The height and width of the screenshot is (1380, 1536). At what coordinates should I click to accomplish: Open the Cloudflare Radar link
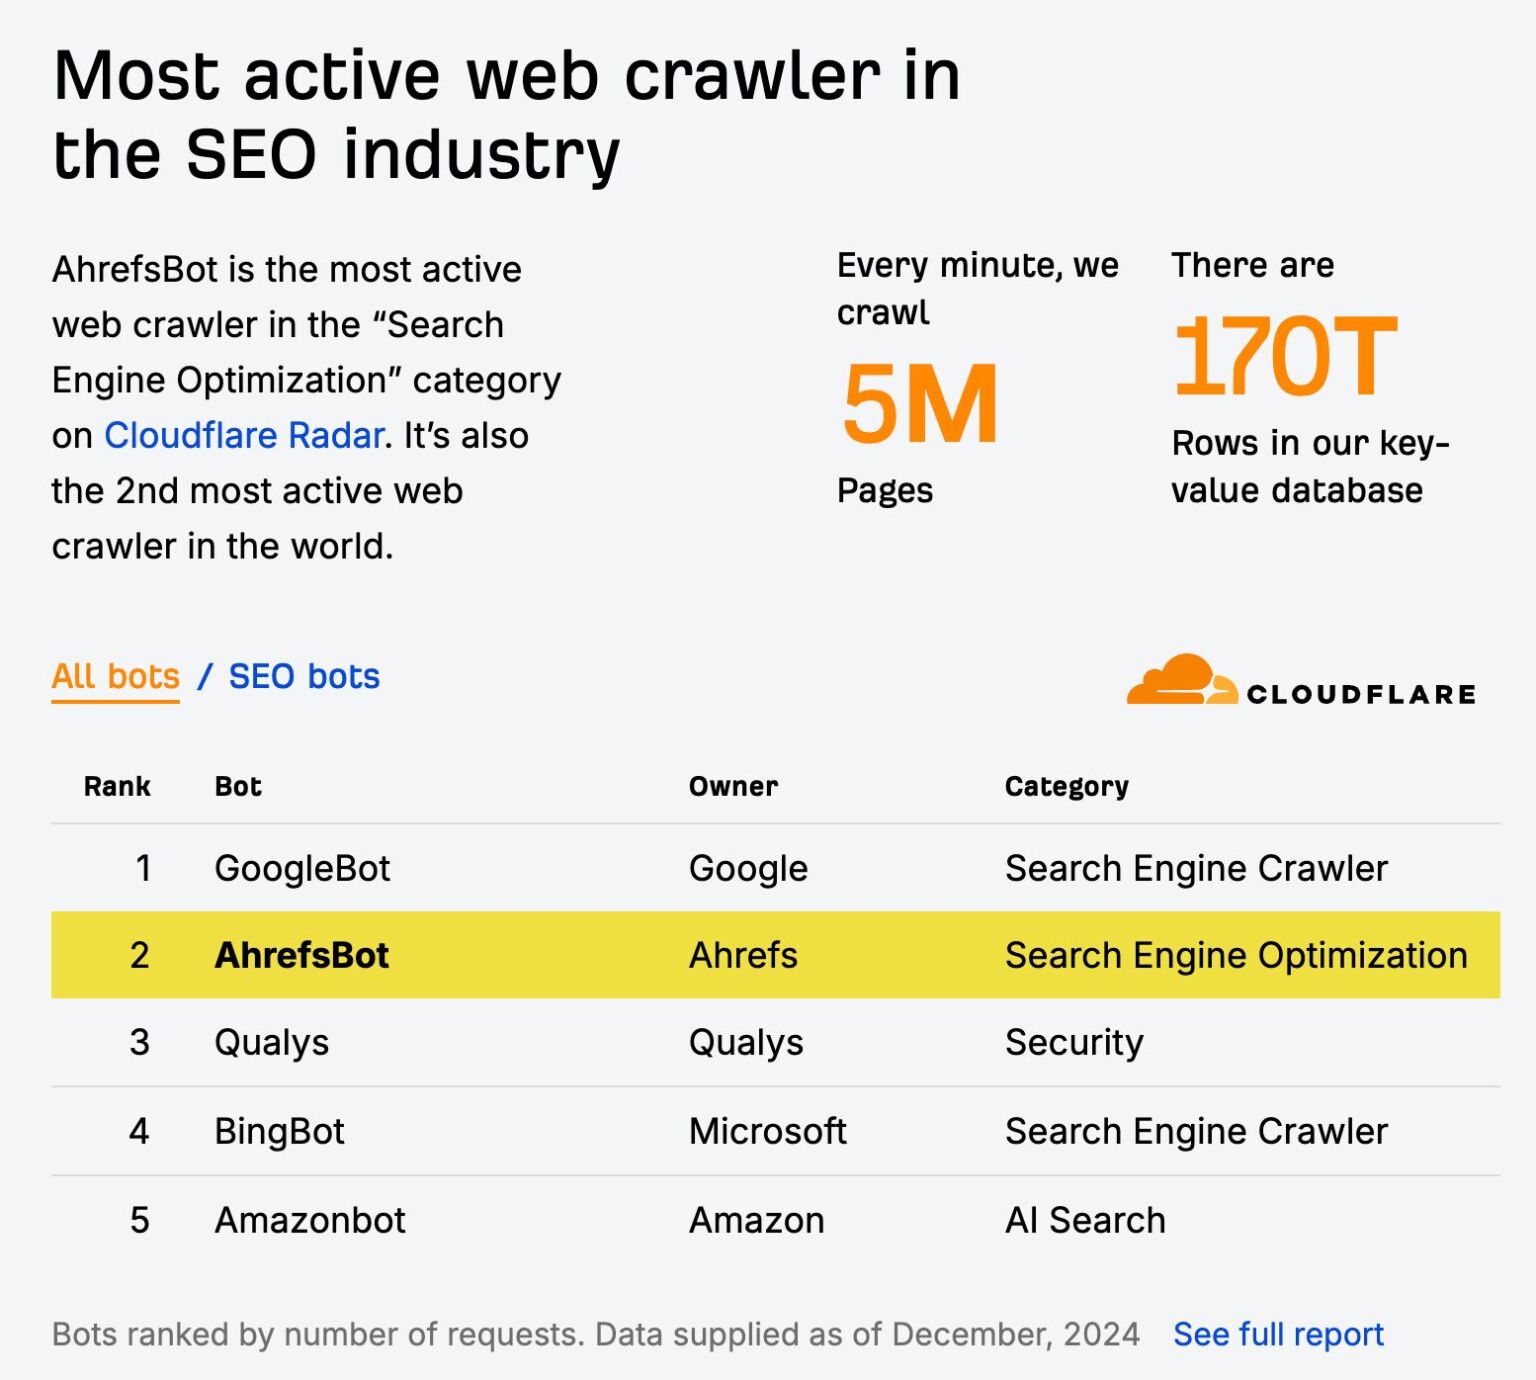(x=244, y=435)
